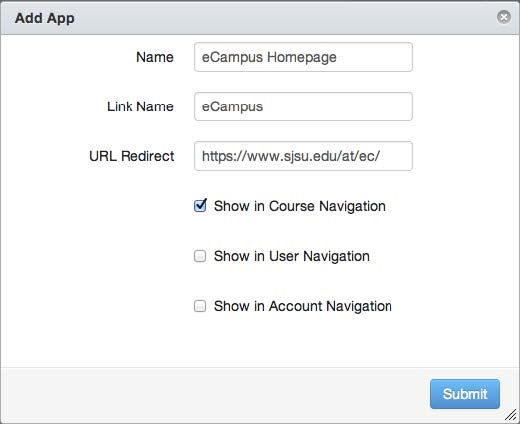Click the 'Name' field label

[x=155, y=57]
